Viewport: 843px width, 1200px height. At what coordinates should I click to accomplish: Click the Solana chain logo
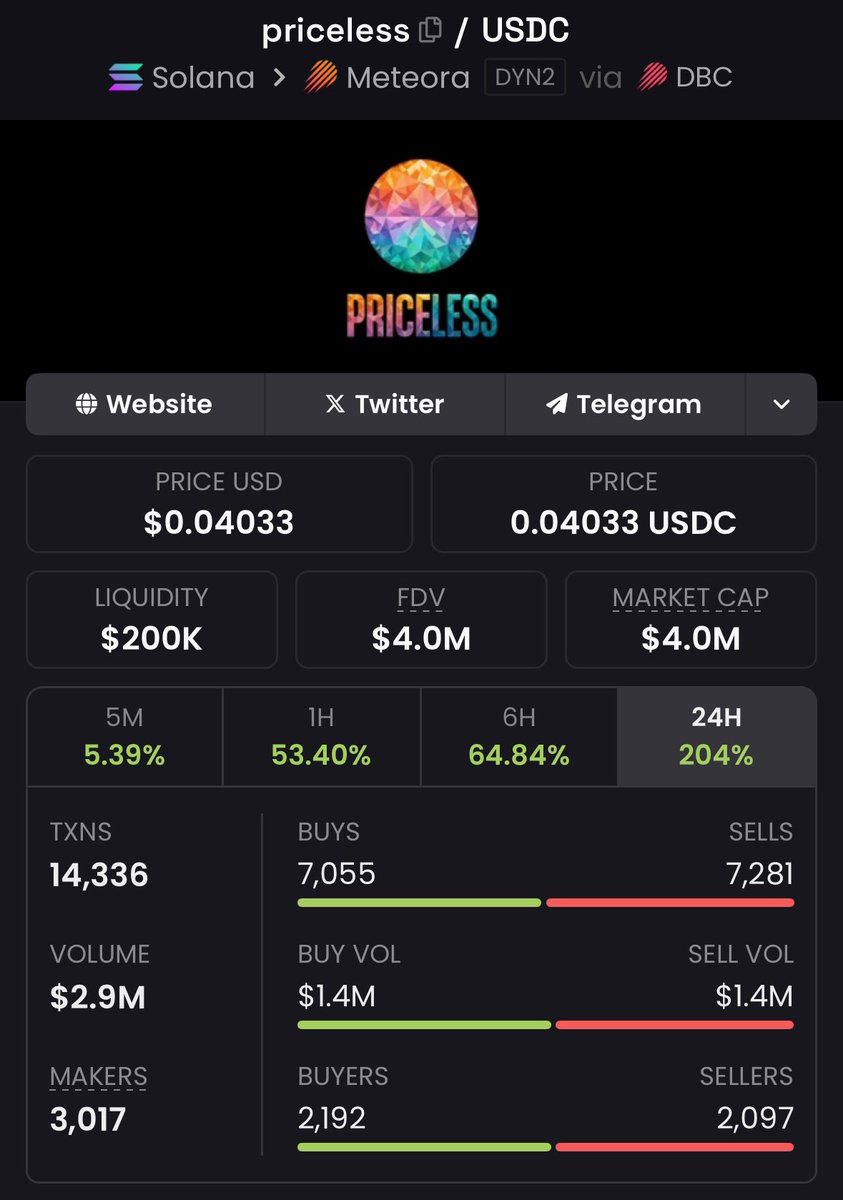point(126,78)
